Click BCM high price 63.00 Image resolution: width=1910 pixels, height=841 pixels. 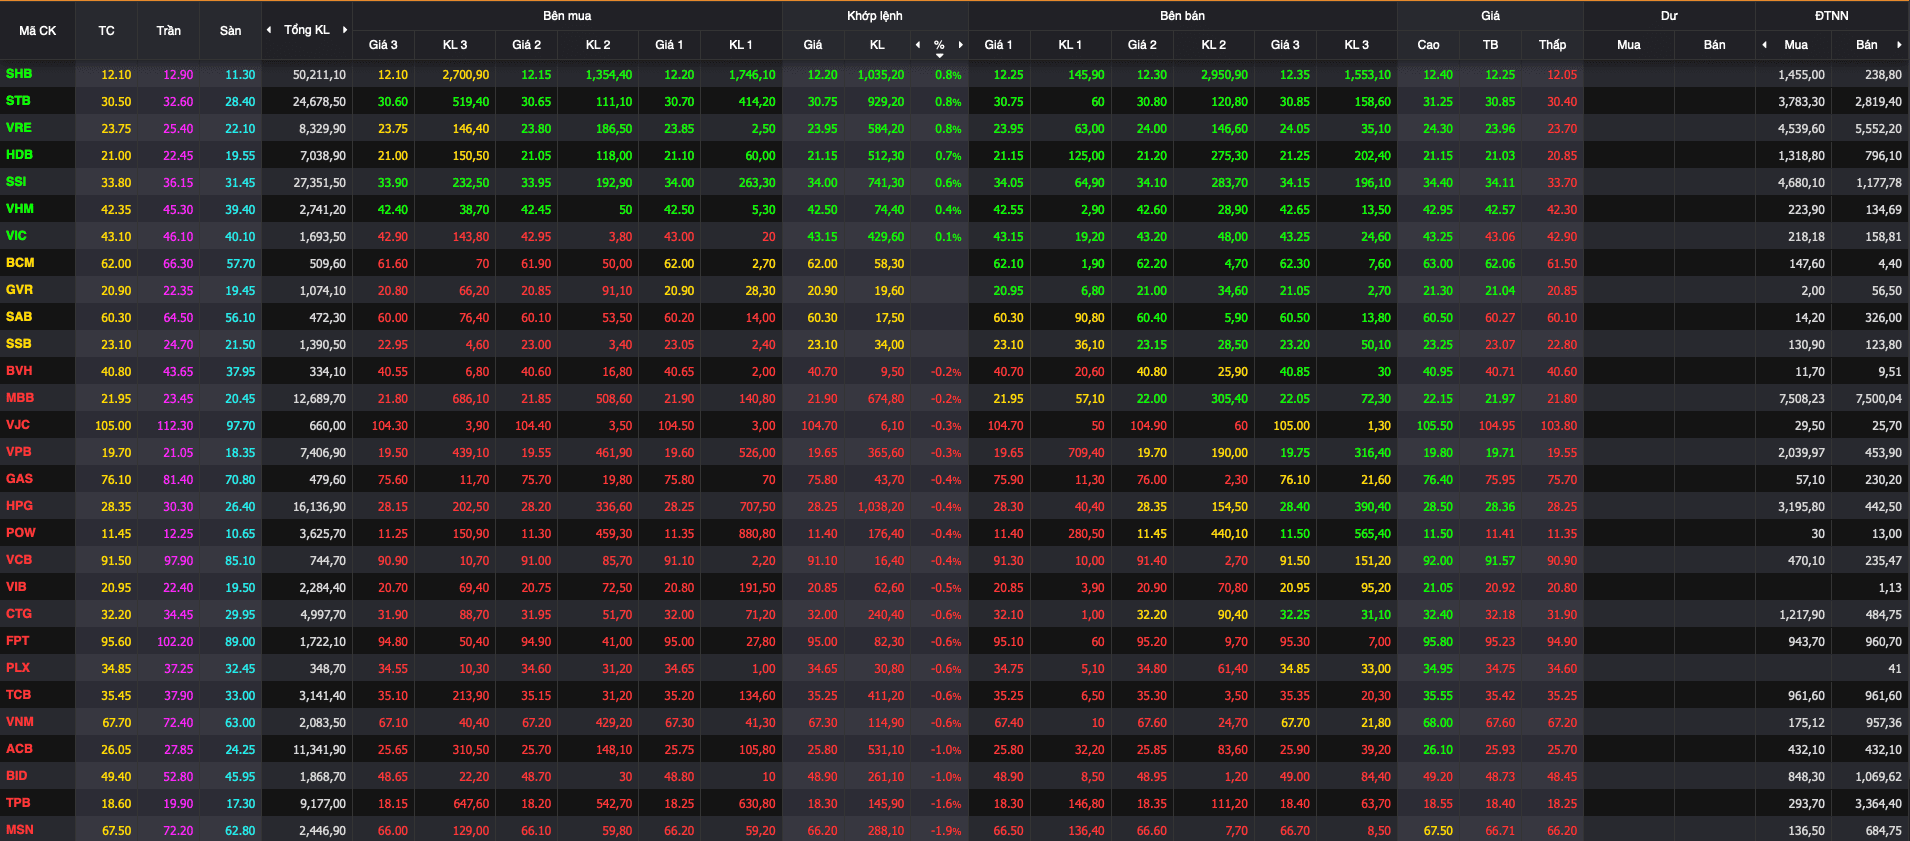point(1438,264)
